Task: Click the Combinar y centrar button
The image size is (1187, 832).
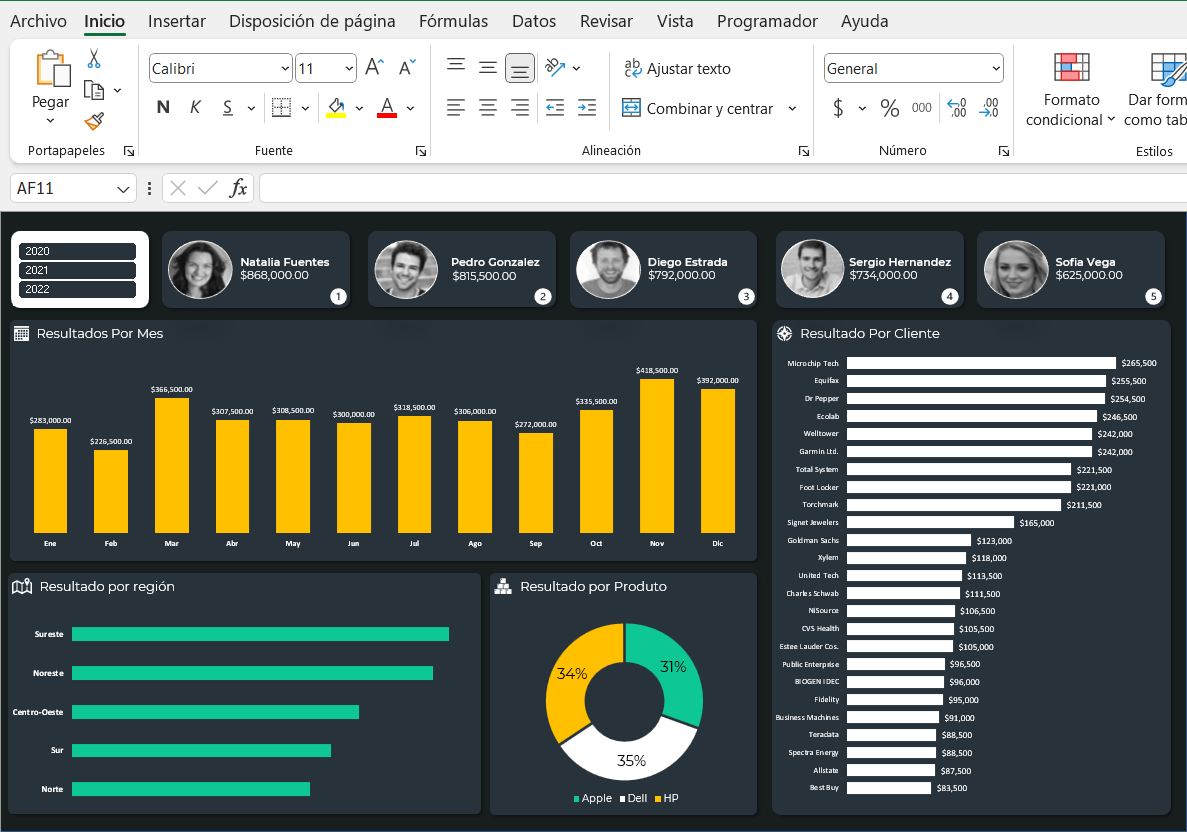Action: pyautogui.click(x=698, y=108)
